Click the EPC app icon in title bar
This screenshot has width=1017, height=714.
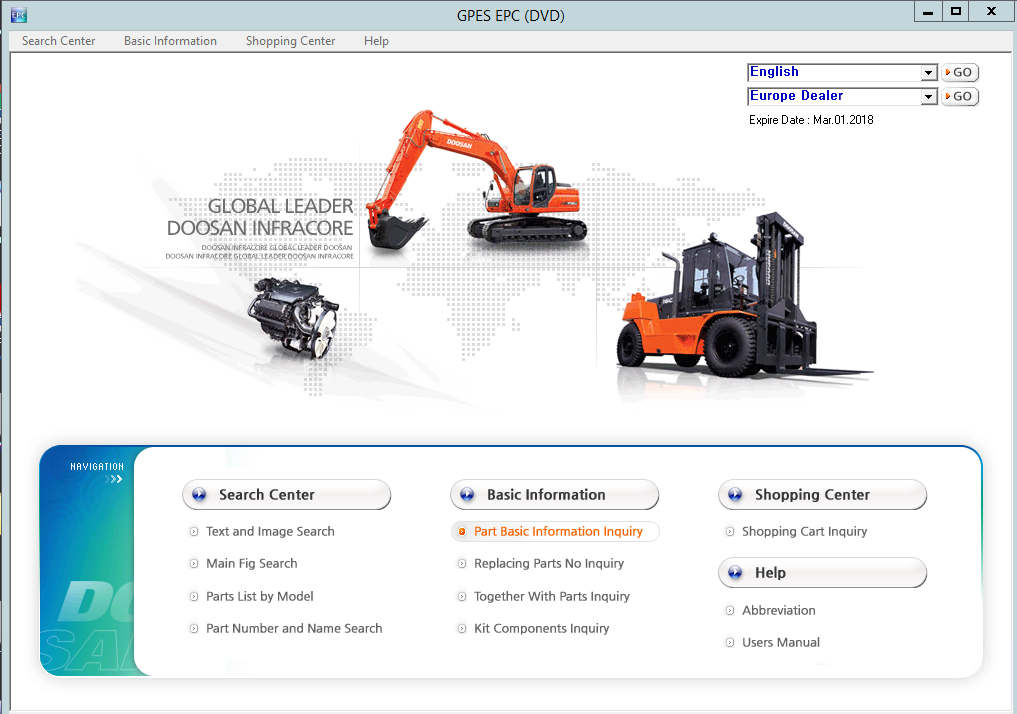[x=18, y=14]
